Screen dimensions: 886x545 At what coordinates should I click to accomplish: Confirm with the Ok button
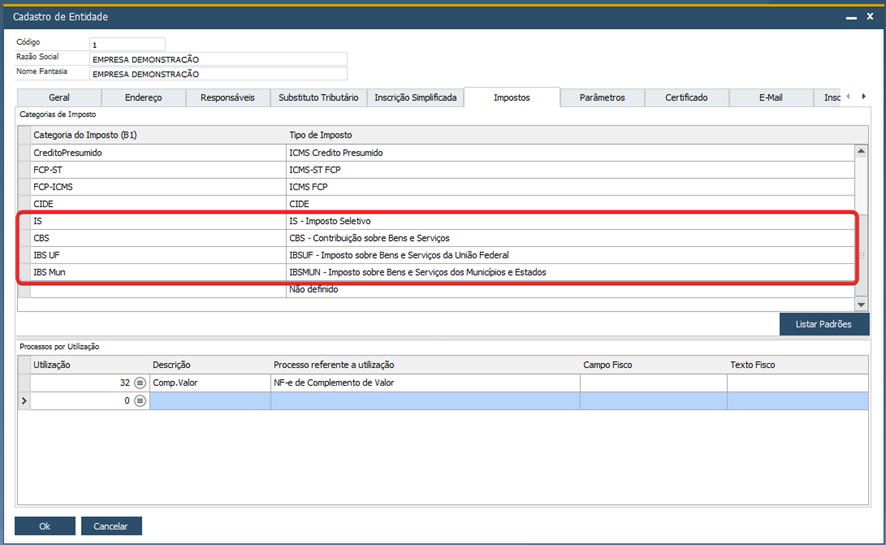click(x=44, y=526)
